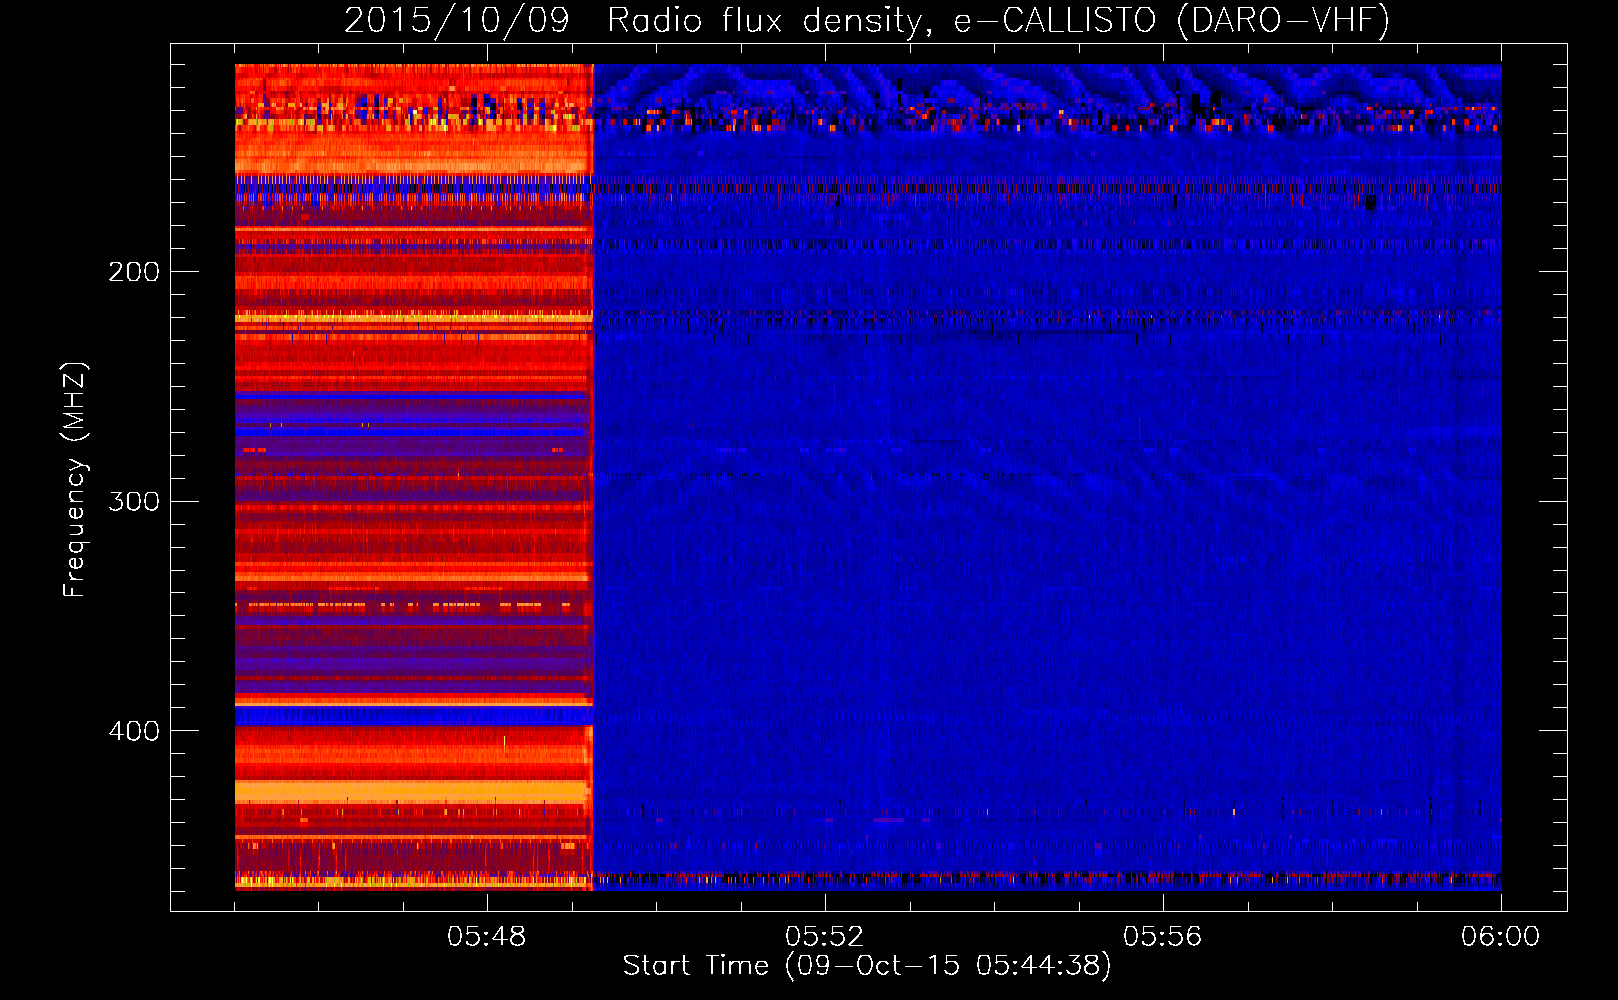The width and height of the screenshot is (1618, 1000).
Task: Click the 200 frequency tick label
Action: [x=134, y=272]
